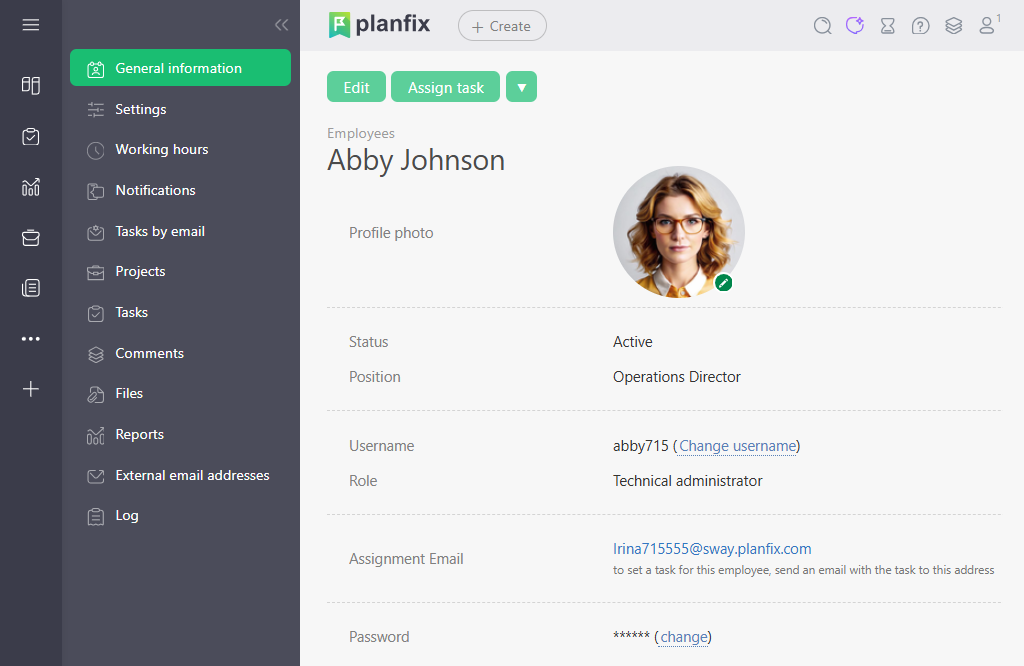Click the Edit button
This screenshot has width=1024, height=666.
pos(357,87)
